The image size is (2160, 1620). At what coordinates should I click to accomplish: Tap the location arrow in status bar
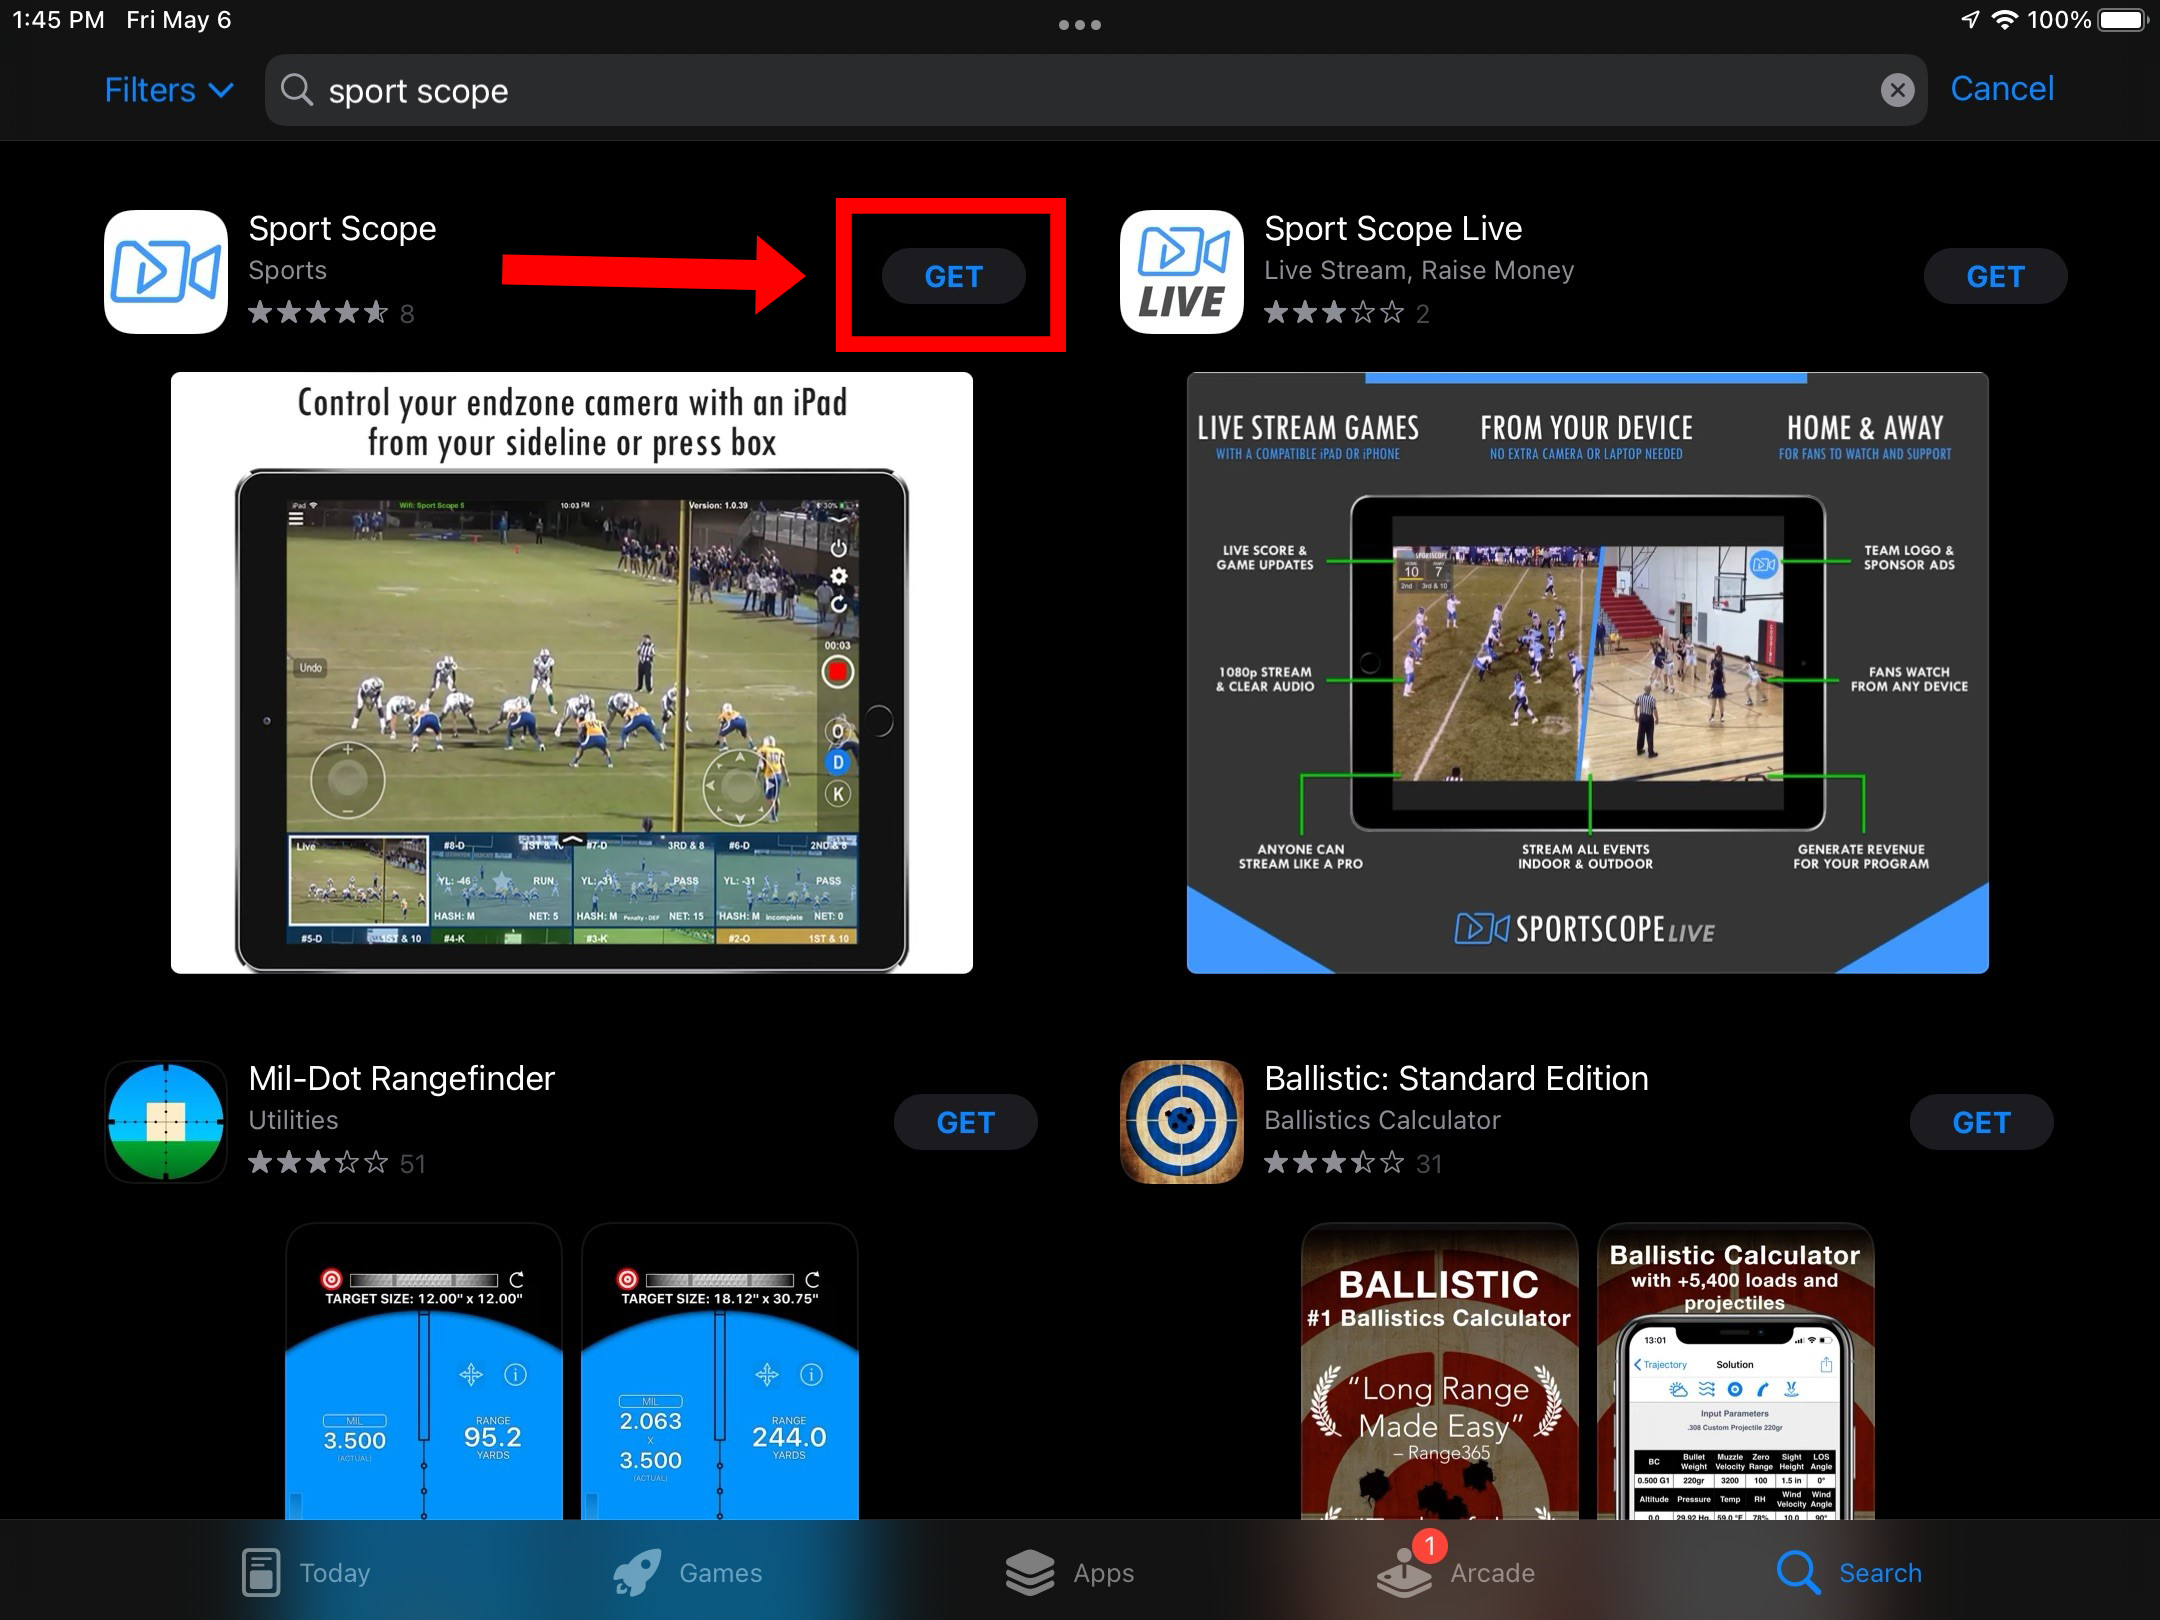coord(1970,20)
